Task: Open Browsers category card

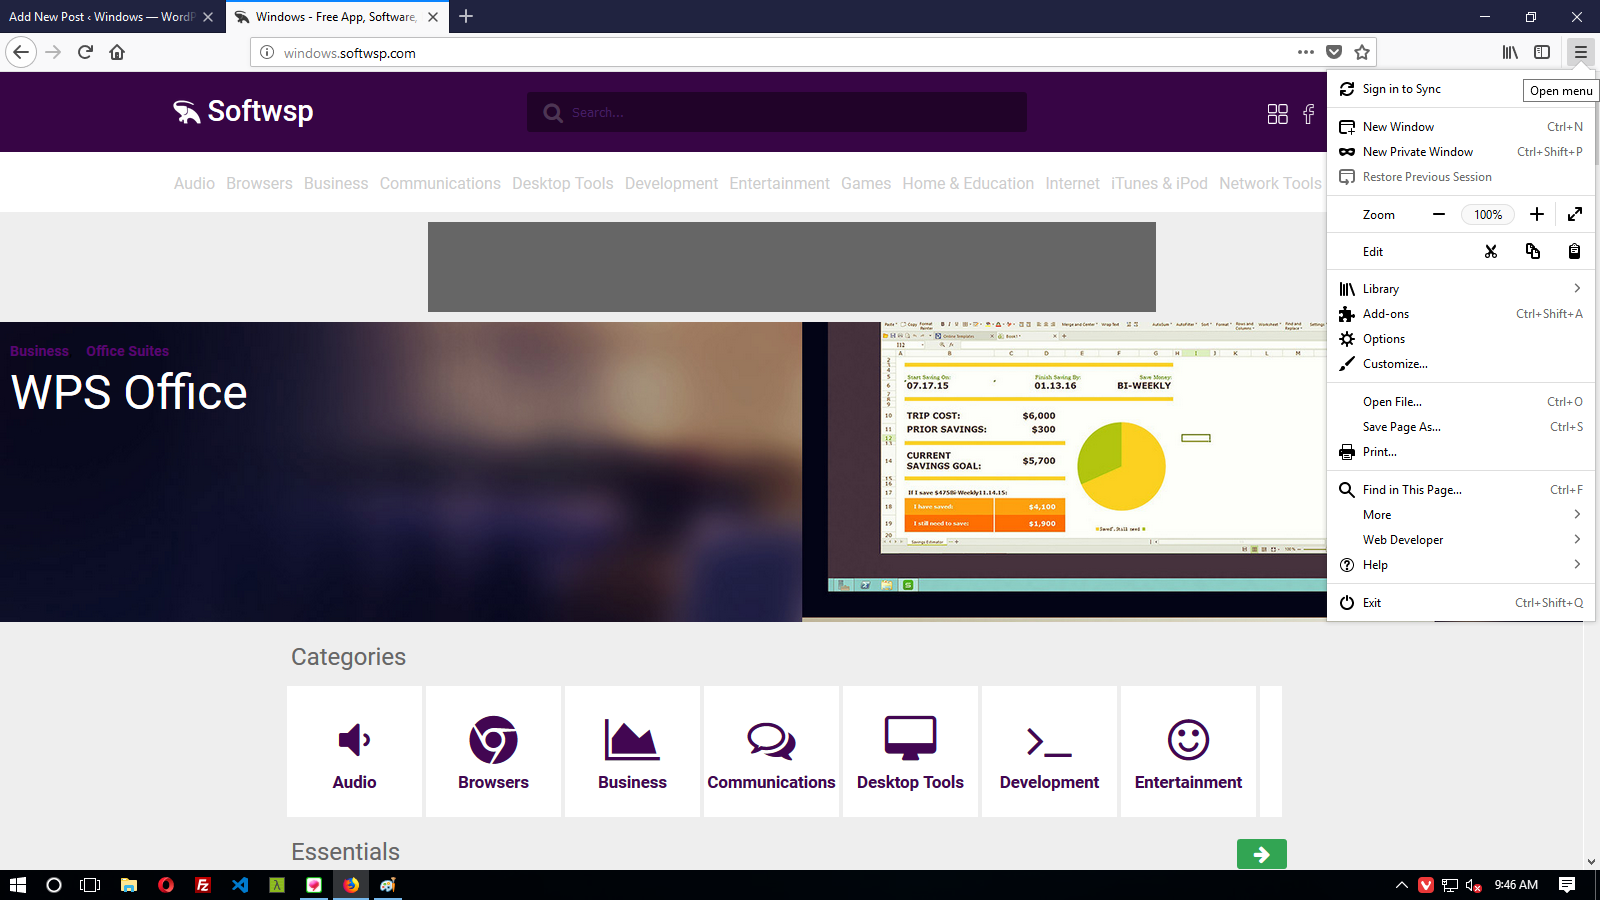Action: pos(493,751)
